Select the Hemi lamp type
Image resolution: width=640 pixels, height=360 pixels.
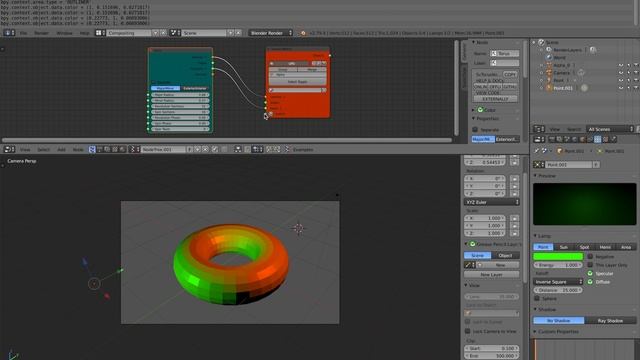point(605,247)
